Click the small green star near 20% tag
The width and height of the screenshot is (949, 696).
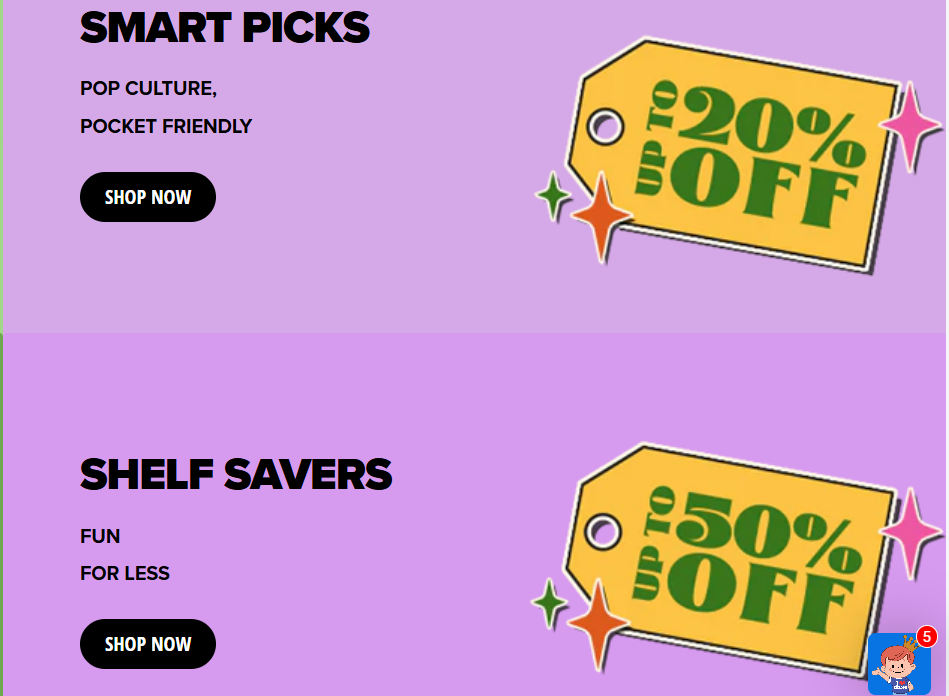553,195
